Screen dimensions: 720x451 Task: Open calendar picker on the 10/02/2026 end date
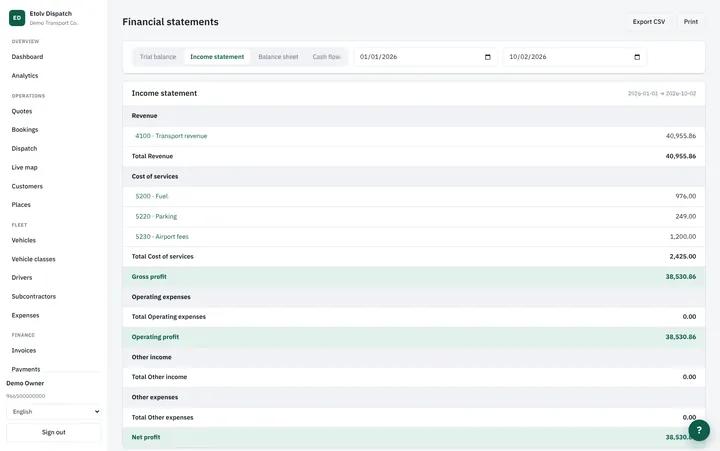click(x=637, y=57)
